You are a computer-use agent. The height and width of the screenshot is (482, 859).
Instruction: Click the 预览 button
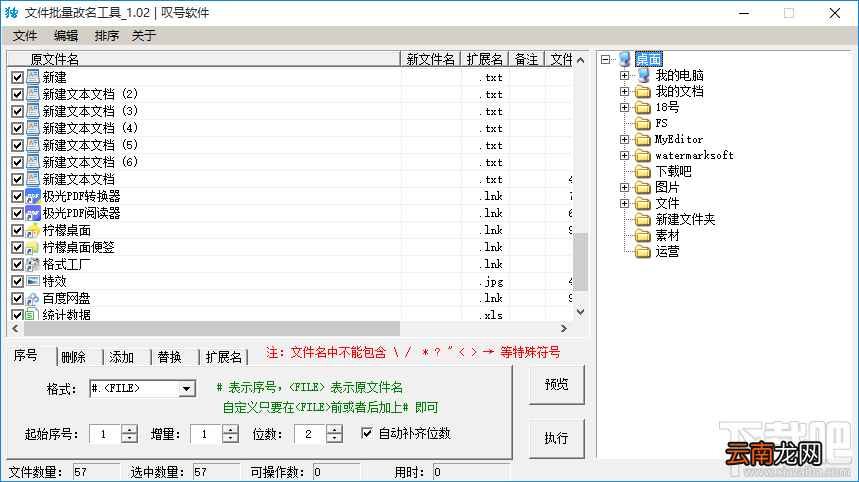tap(557, 385)
